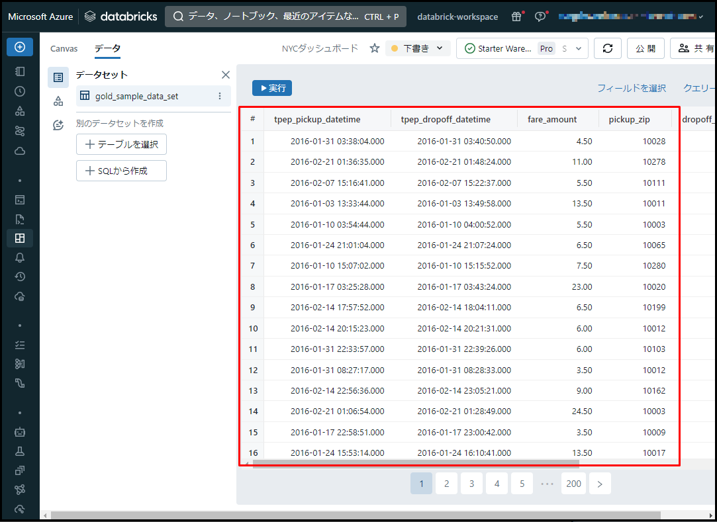
Task: Click the New (plus) sidebar icon
Action: pyautogui.click(x=19, y=47)
